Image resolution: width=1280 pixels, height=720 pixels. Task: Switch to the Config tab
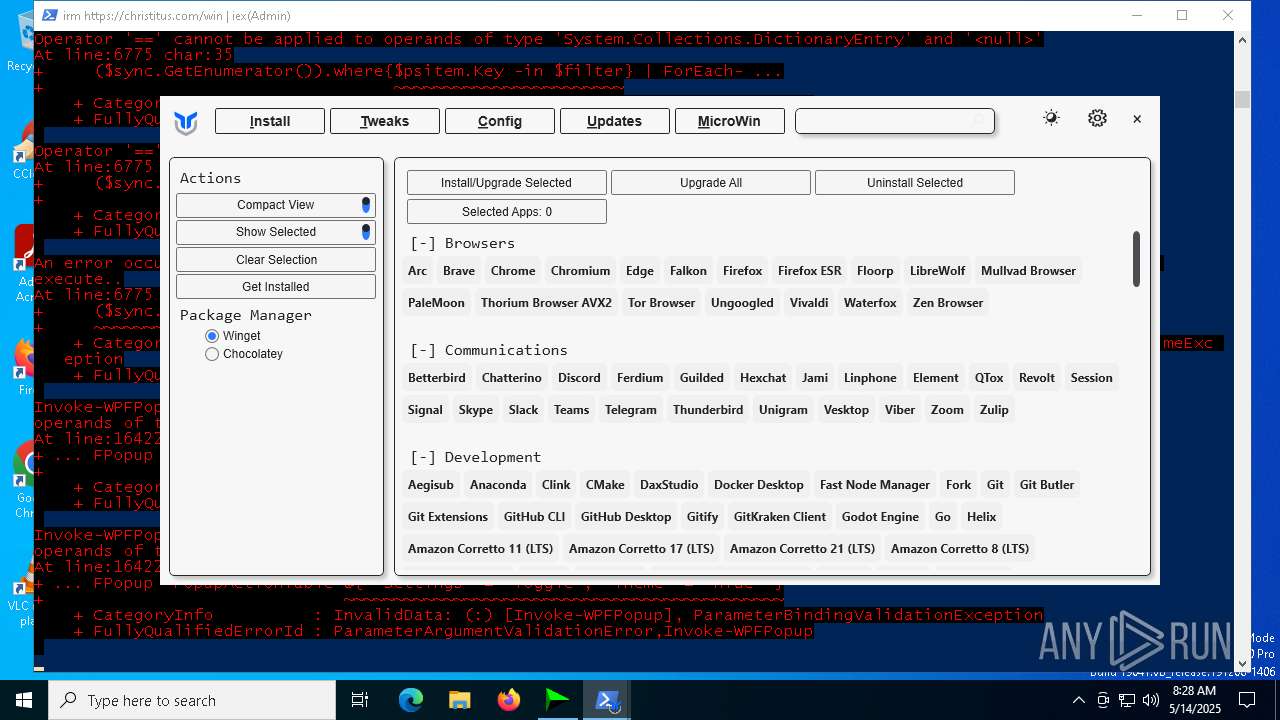coord(500,121)
